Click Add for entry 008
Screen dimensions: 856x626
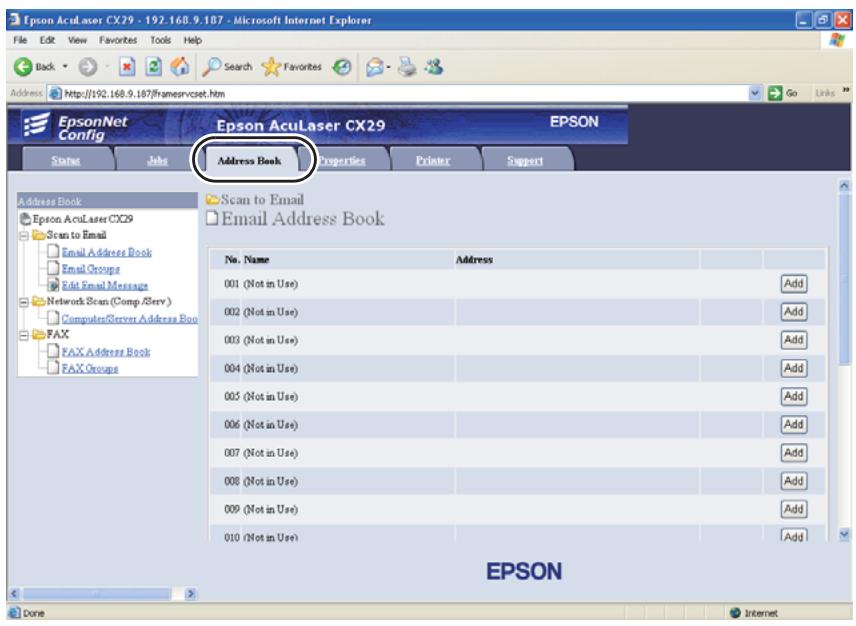tap(793, 481)
